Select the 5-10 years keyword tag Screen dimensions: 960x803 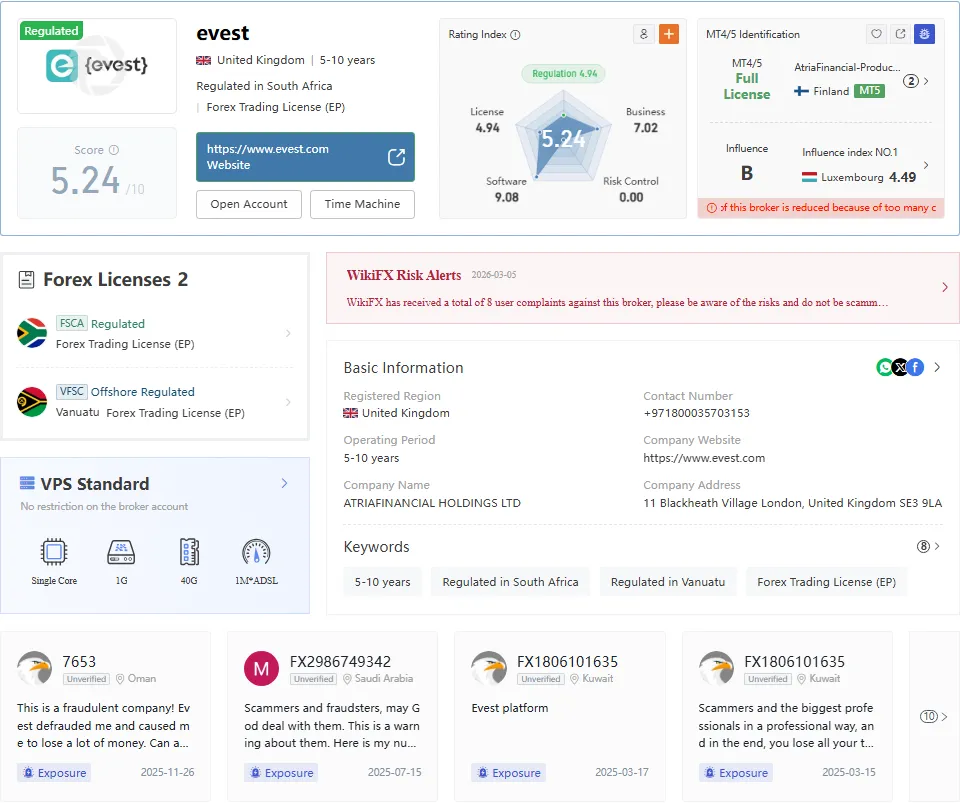click(382, 582)
